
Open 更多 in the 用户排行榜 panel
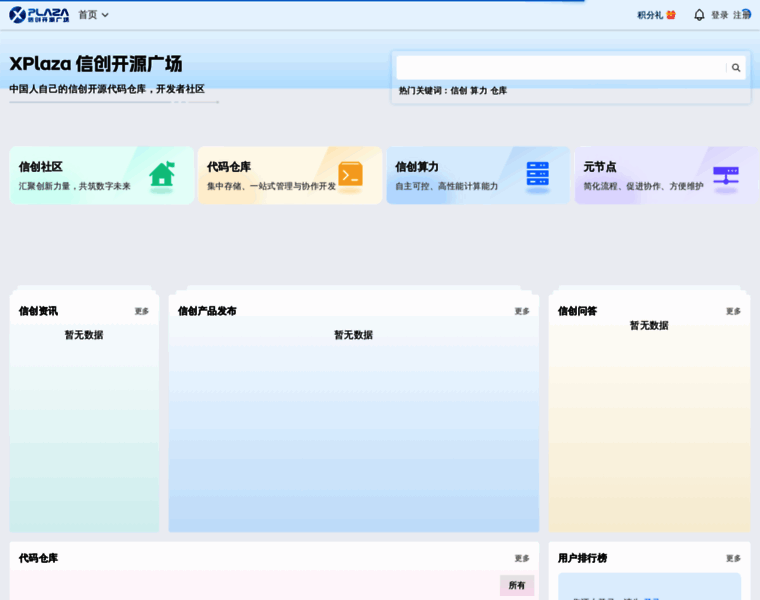pyautogui.click(x=733, y=558)
